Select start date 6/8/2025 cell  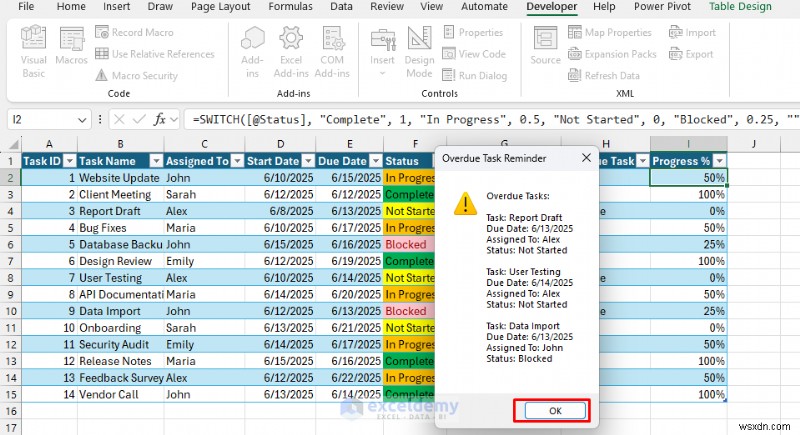pos(281,211)
